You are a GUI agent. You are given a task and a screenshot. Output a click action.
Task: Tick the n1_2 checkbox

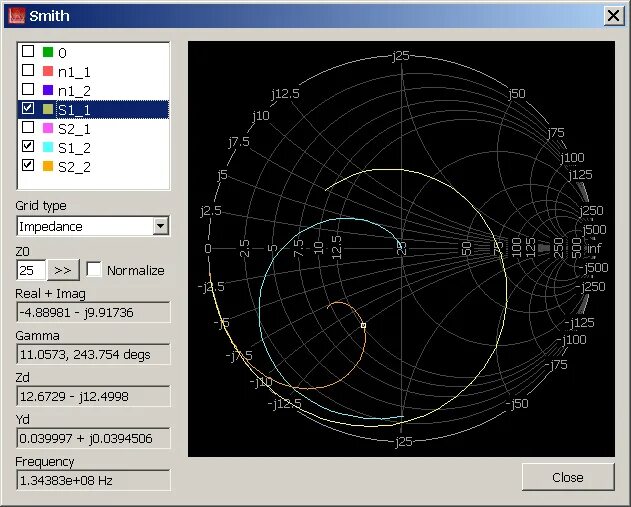(28, 89)
